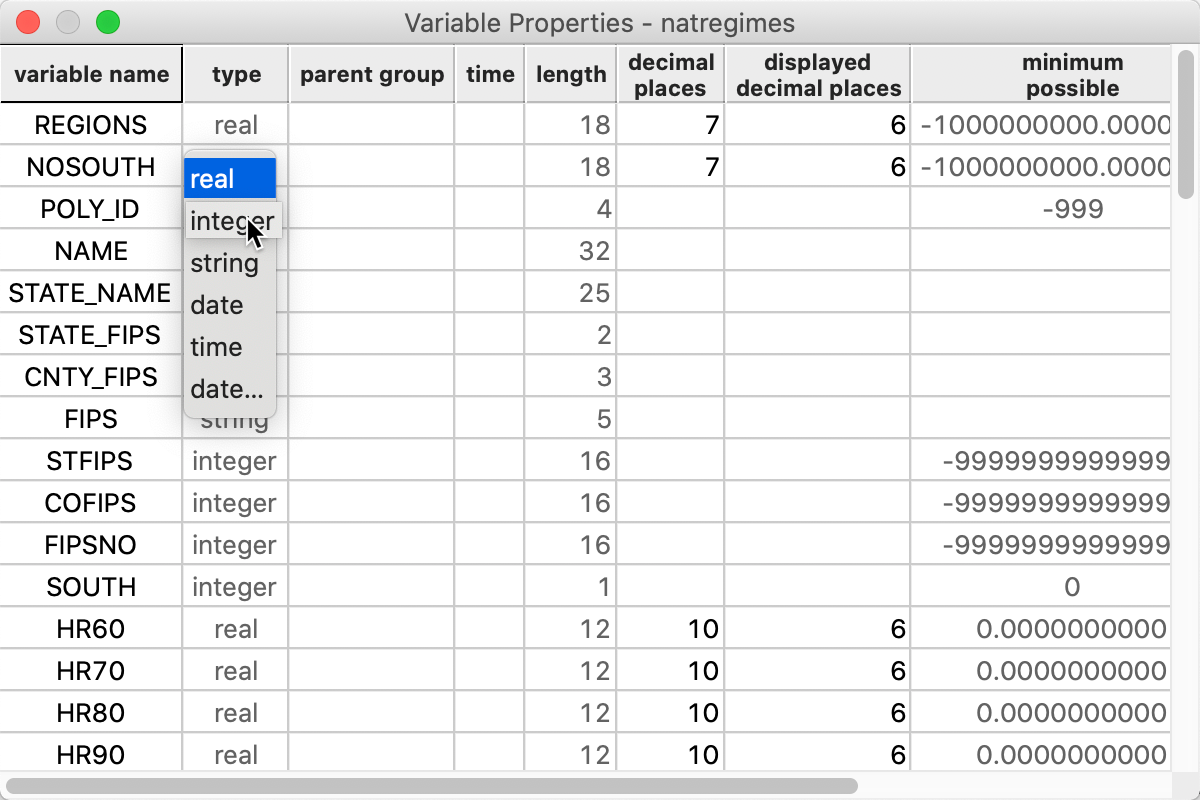This screenshot has height=800, width=1200.
Task: Click the 'time' column header
Action: (x=490, y=74)
